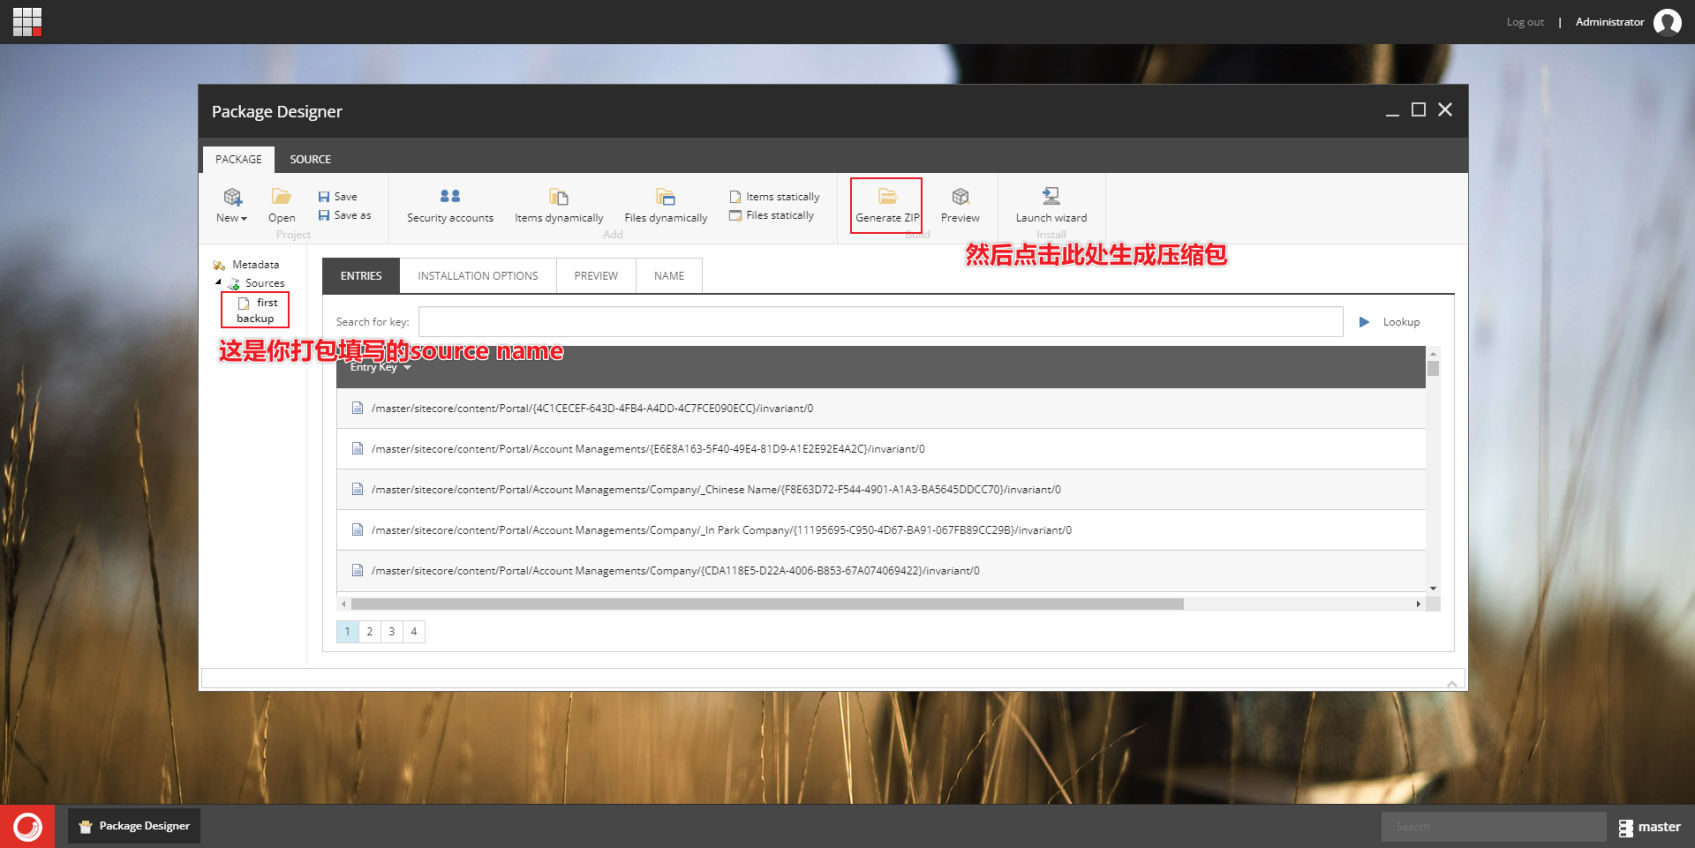Focus the taskbar Search box
The width and height of the screenshot is (1695, 848).
[x=1493, y=827]
